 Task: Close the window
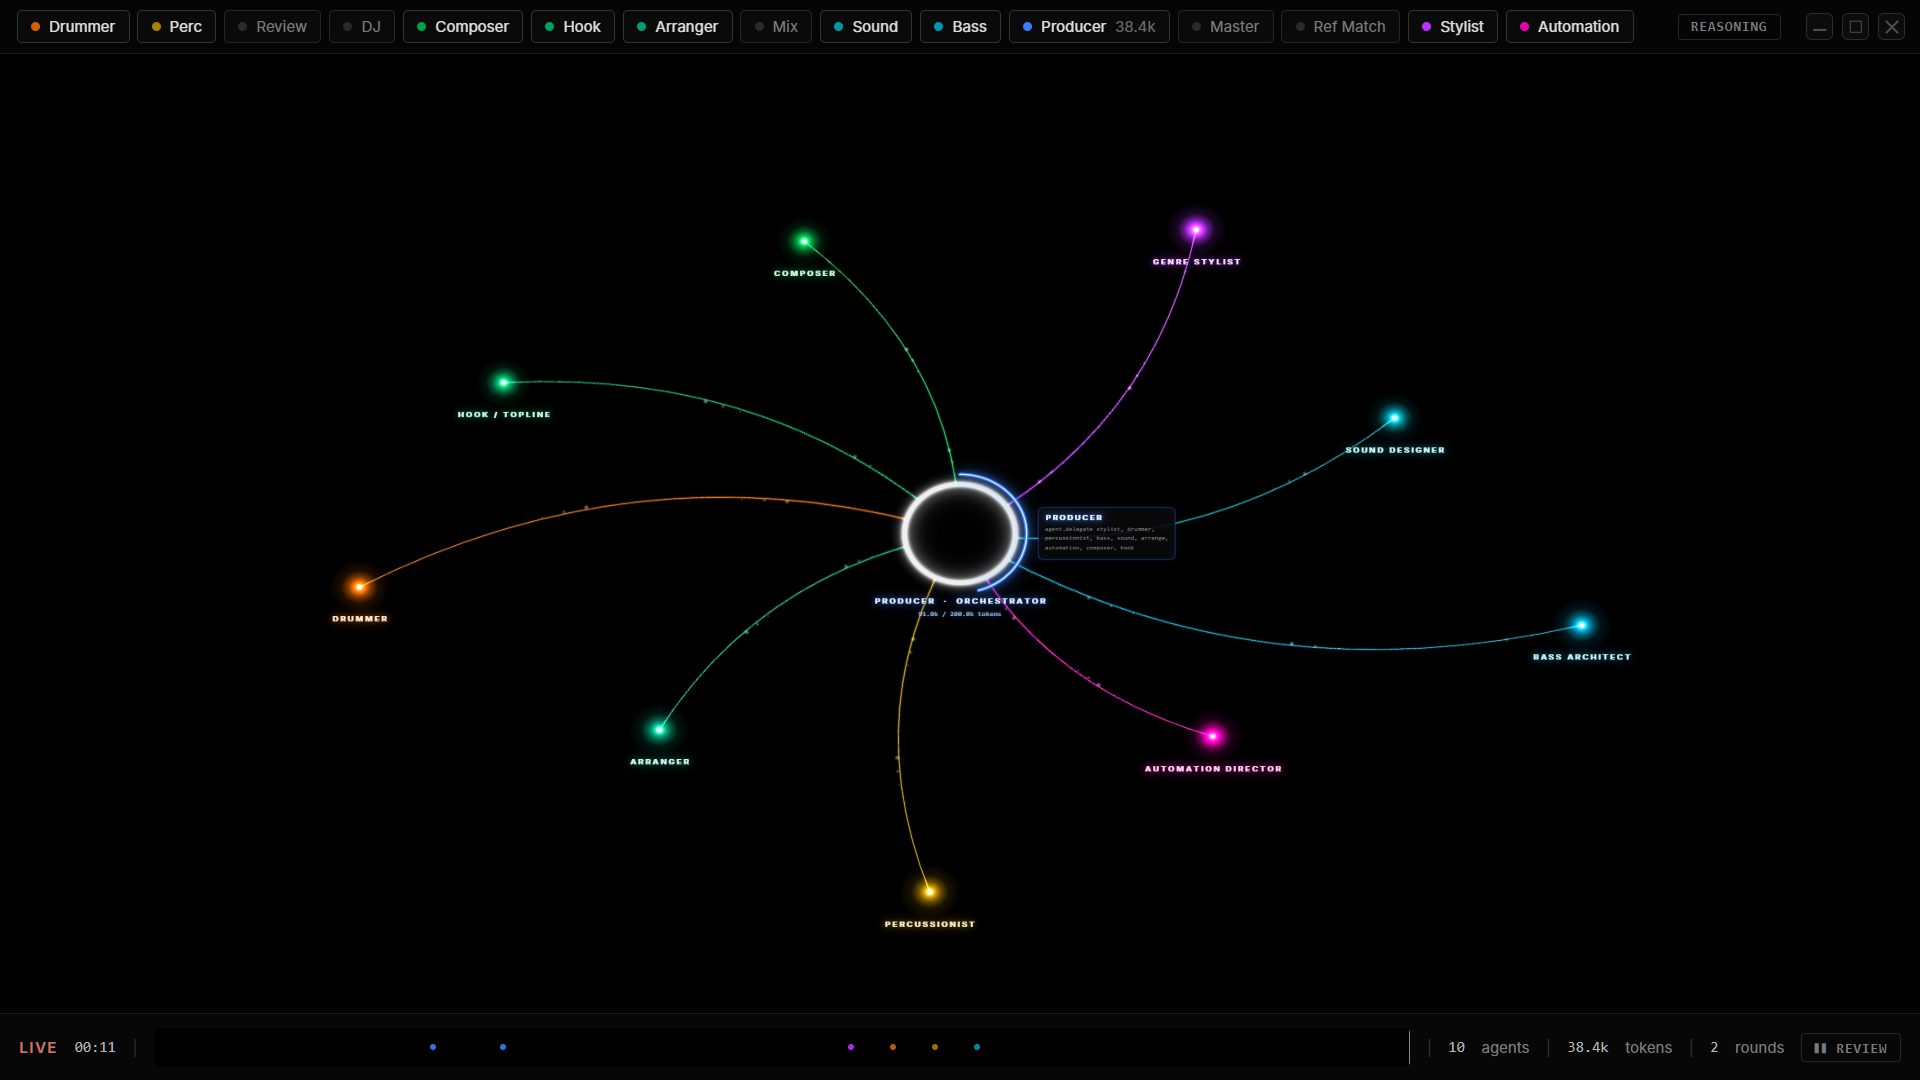[1892, 27]
